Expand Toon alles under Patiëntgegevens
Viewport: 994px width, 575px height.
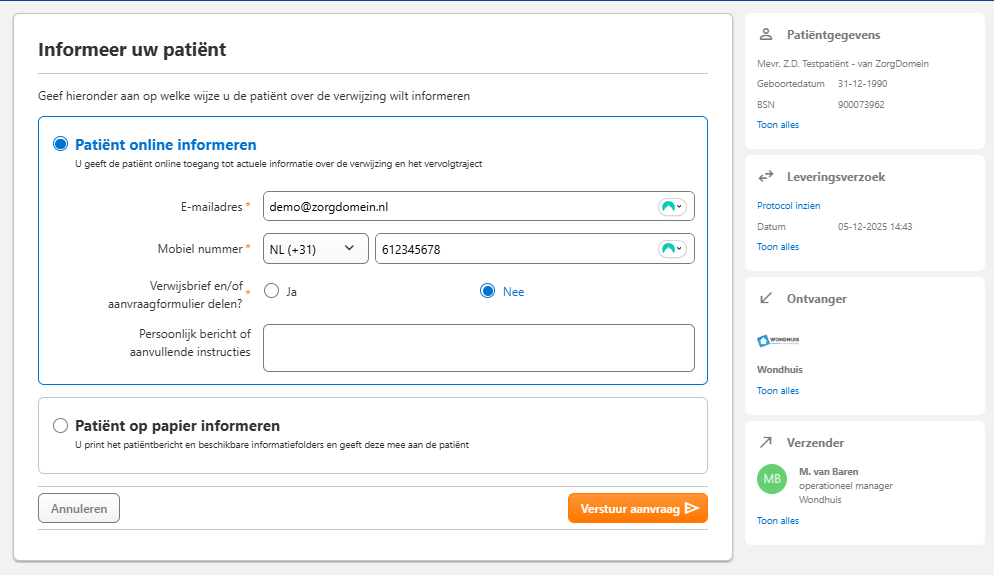pos(778,125)
